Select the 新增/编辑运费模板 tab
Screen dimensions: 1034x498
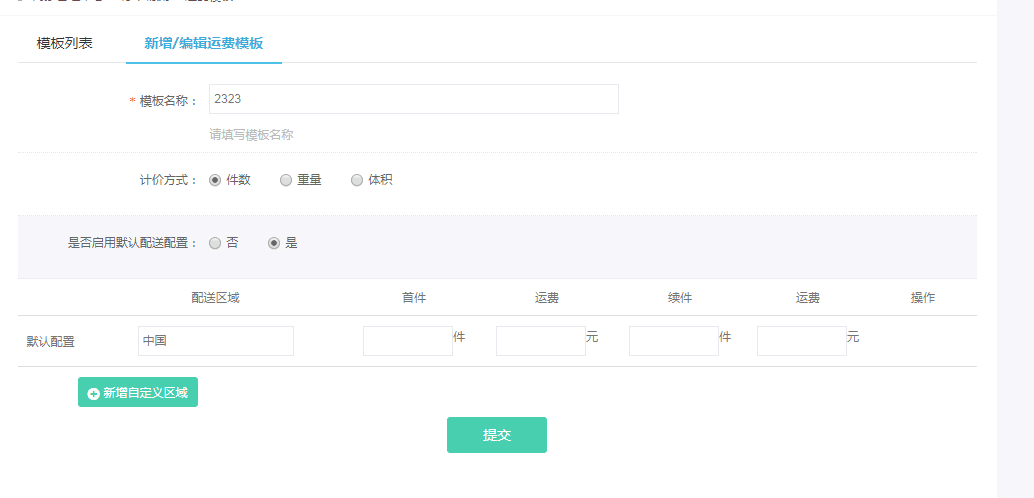204,44
